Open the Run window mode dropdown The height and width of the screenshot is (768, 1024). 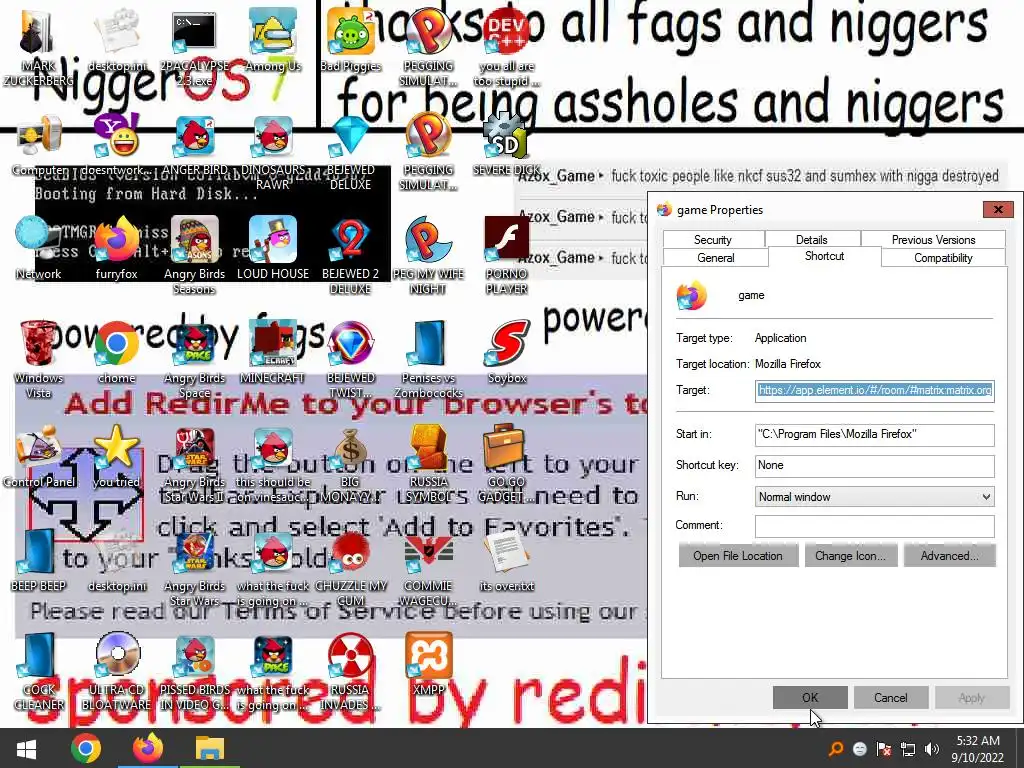(874, 497)
